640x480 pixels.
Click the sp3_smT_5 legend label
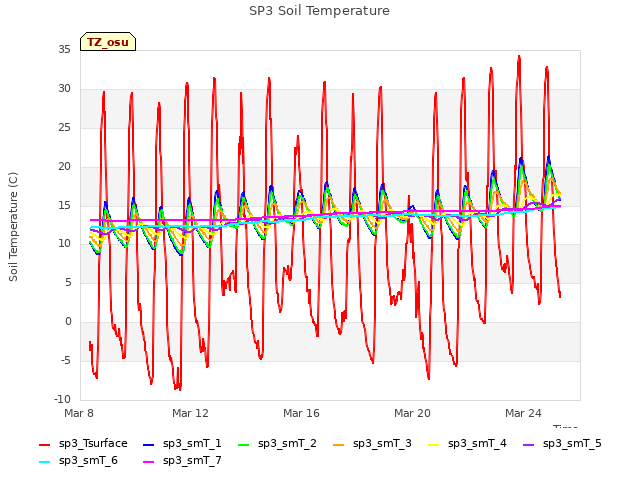572,443
